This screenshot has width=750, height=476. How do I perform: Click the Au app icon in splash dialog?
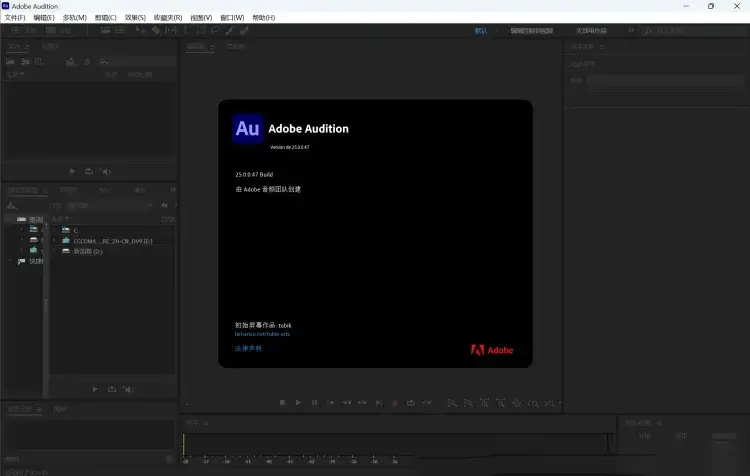pos(247,128)
